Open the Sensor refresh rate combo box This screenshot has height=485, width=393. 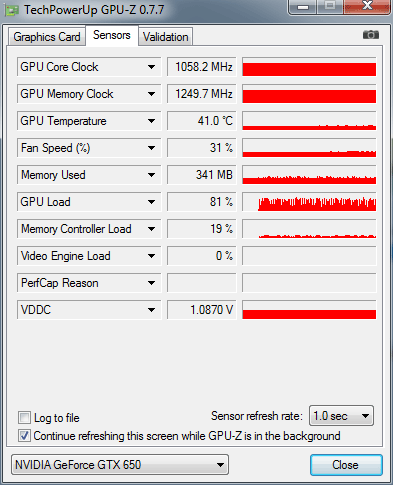coord(341,416)
